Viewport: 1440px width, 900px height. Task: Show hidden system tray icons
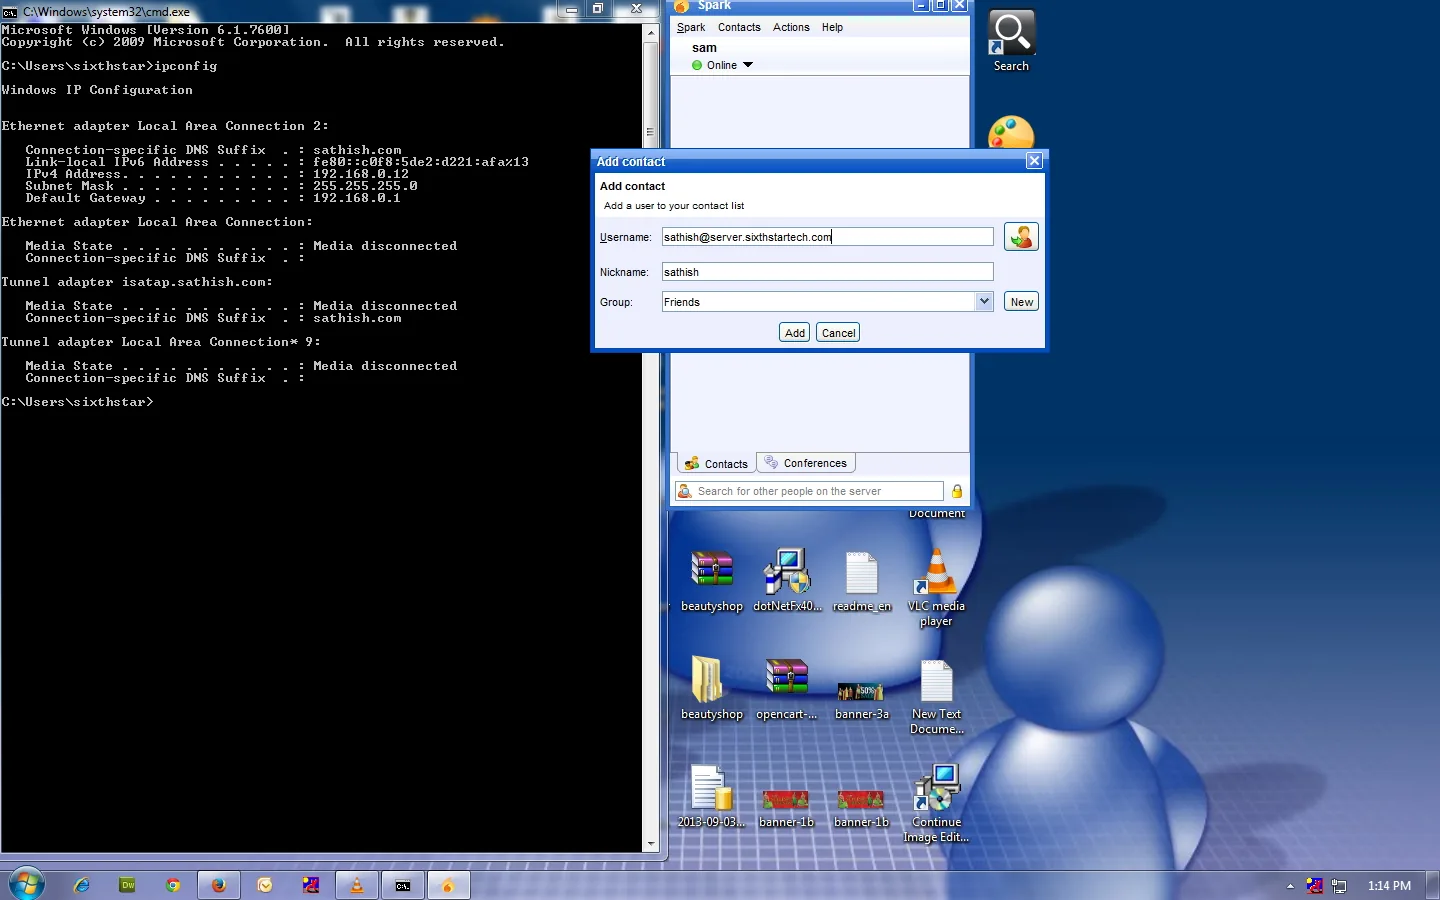click(1290, 886)
